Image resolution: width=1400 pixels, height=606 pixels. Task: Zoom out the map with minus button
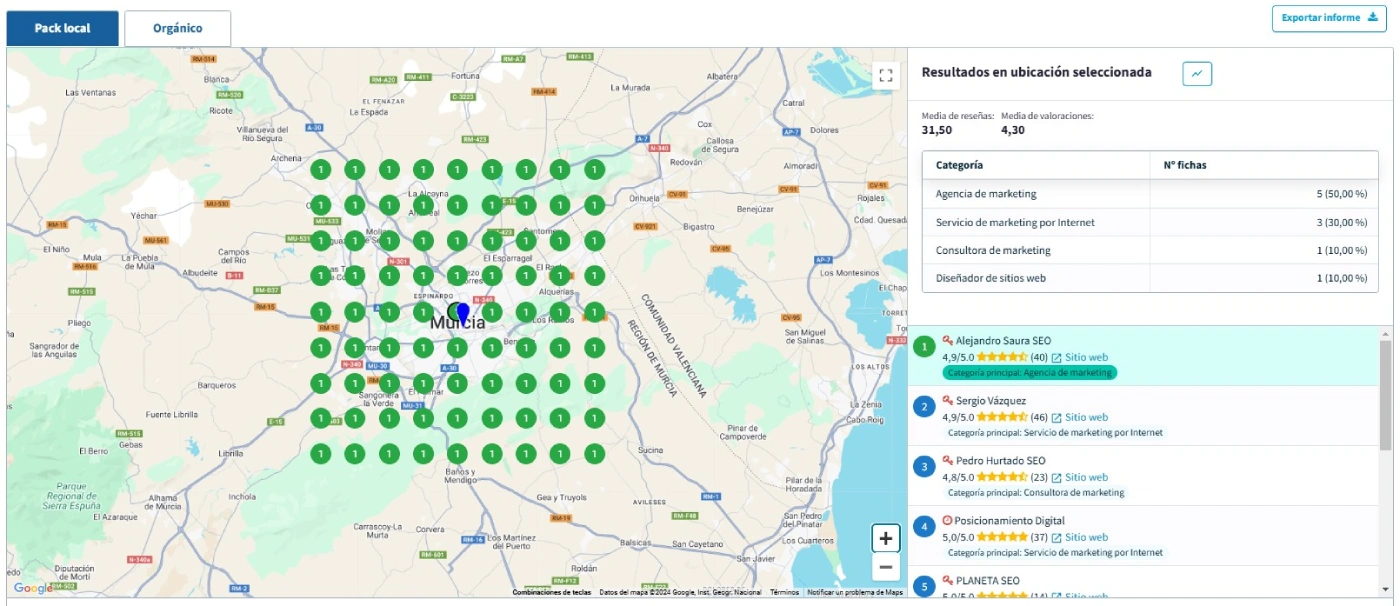pyautogui.click(x=886, y=568)
